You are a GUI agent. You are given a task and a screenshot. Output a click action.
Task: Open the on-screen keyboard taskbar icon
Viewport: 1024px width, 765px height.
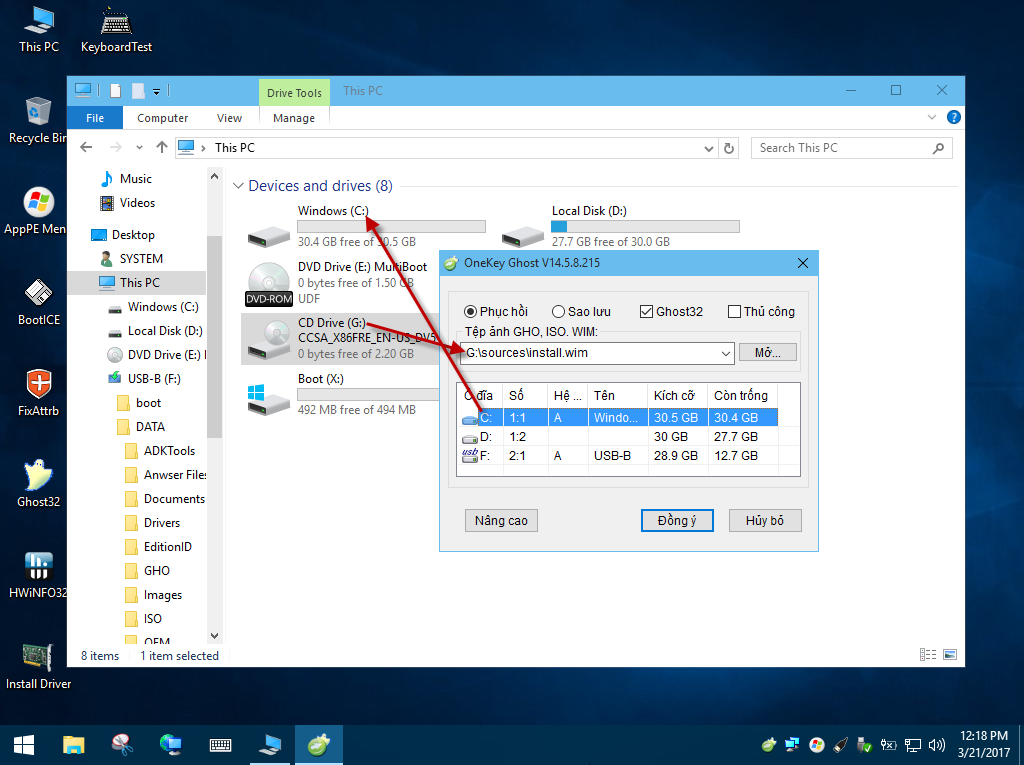coord(220,745)
